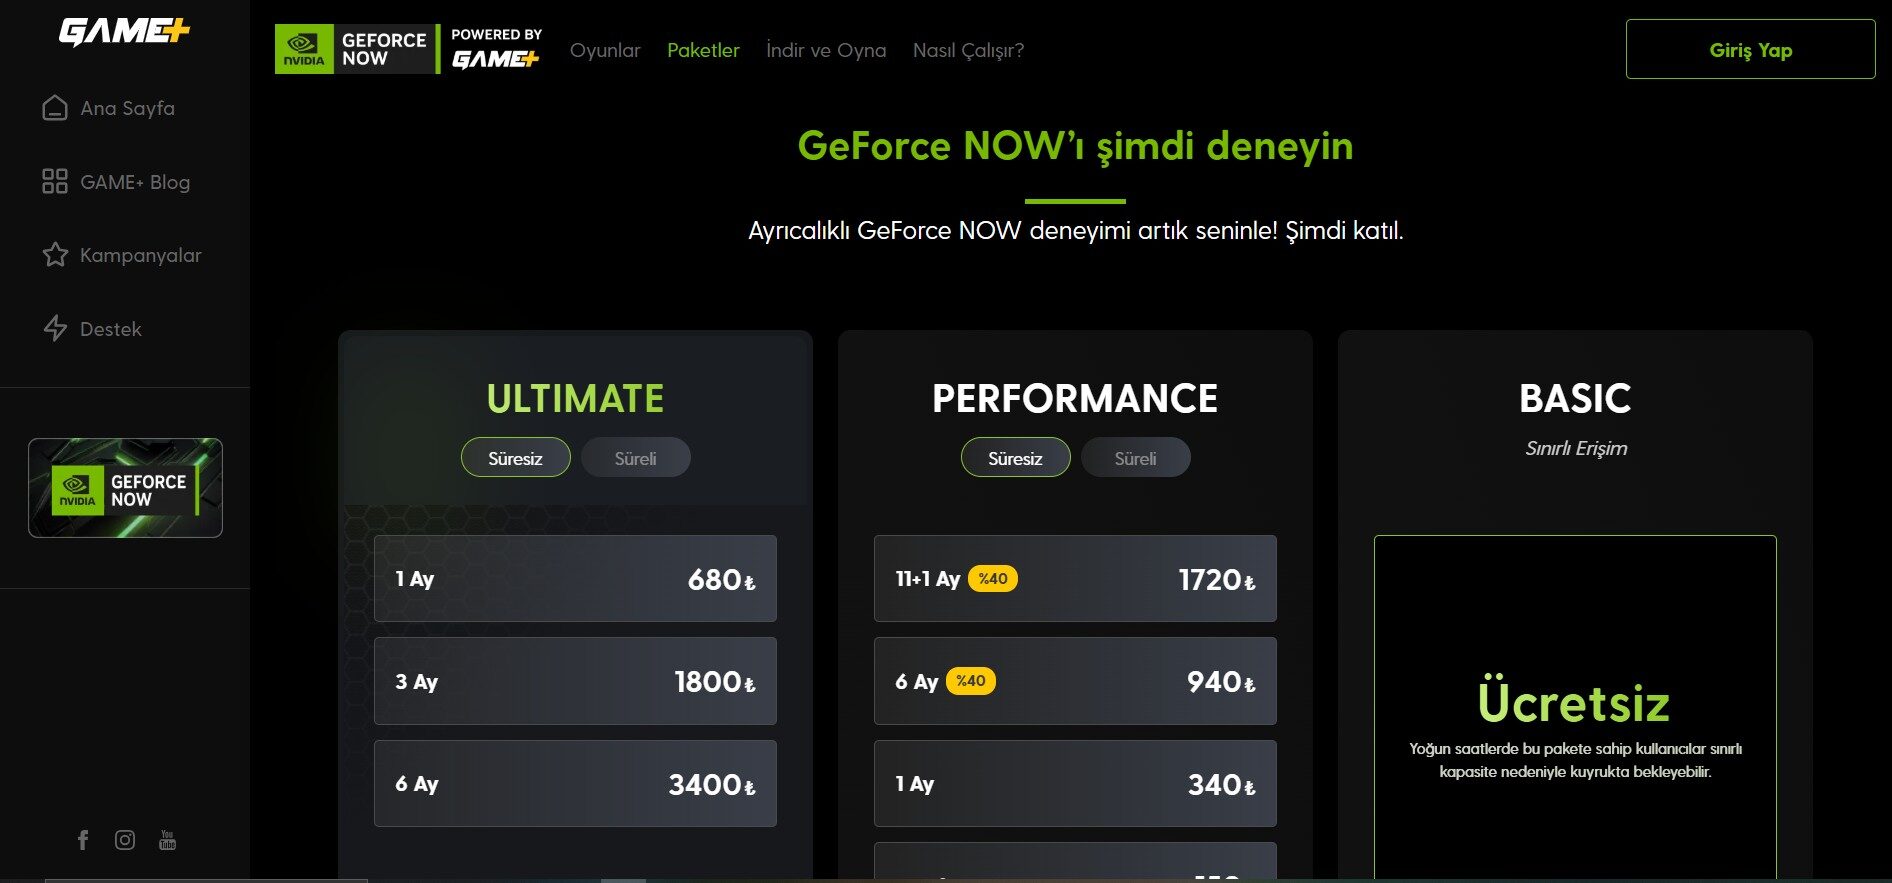Visit the Facebook page icon
Viewport: 1892px width, 883px height.
tap(83, 840)
